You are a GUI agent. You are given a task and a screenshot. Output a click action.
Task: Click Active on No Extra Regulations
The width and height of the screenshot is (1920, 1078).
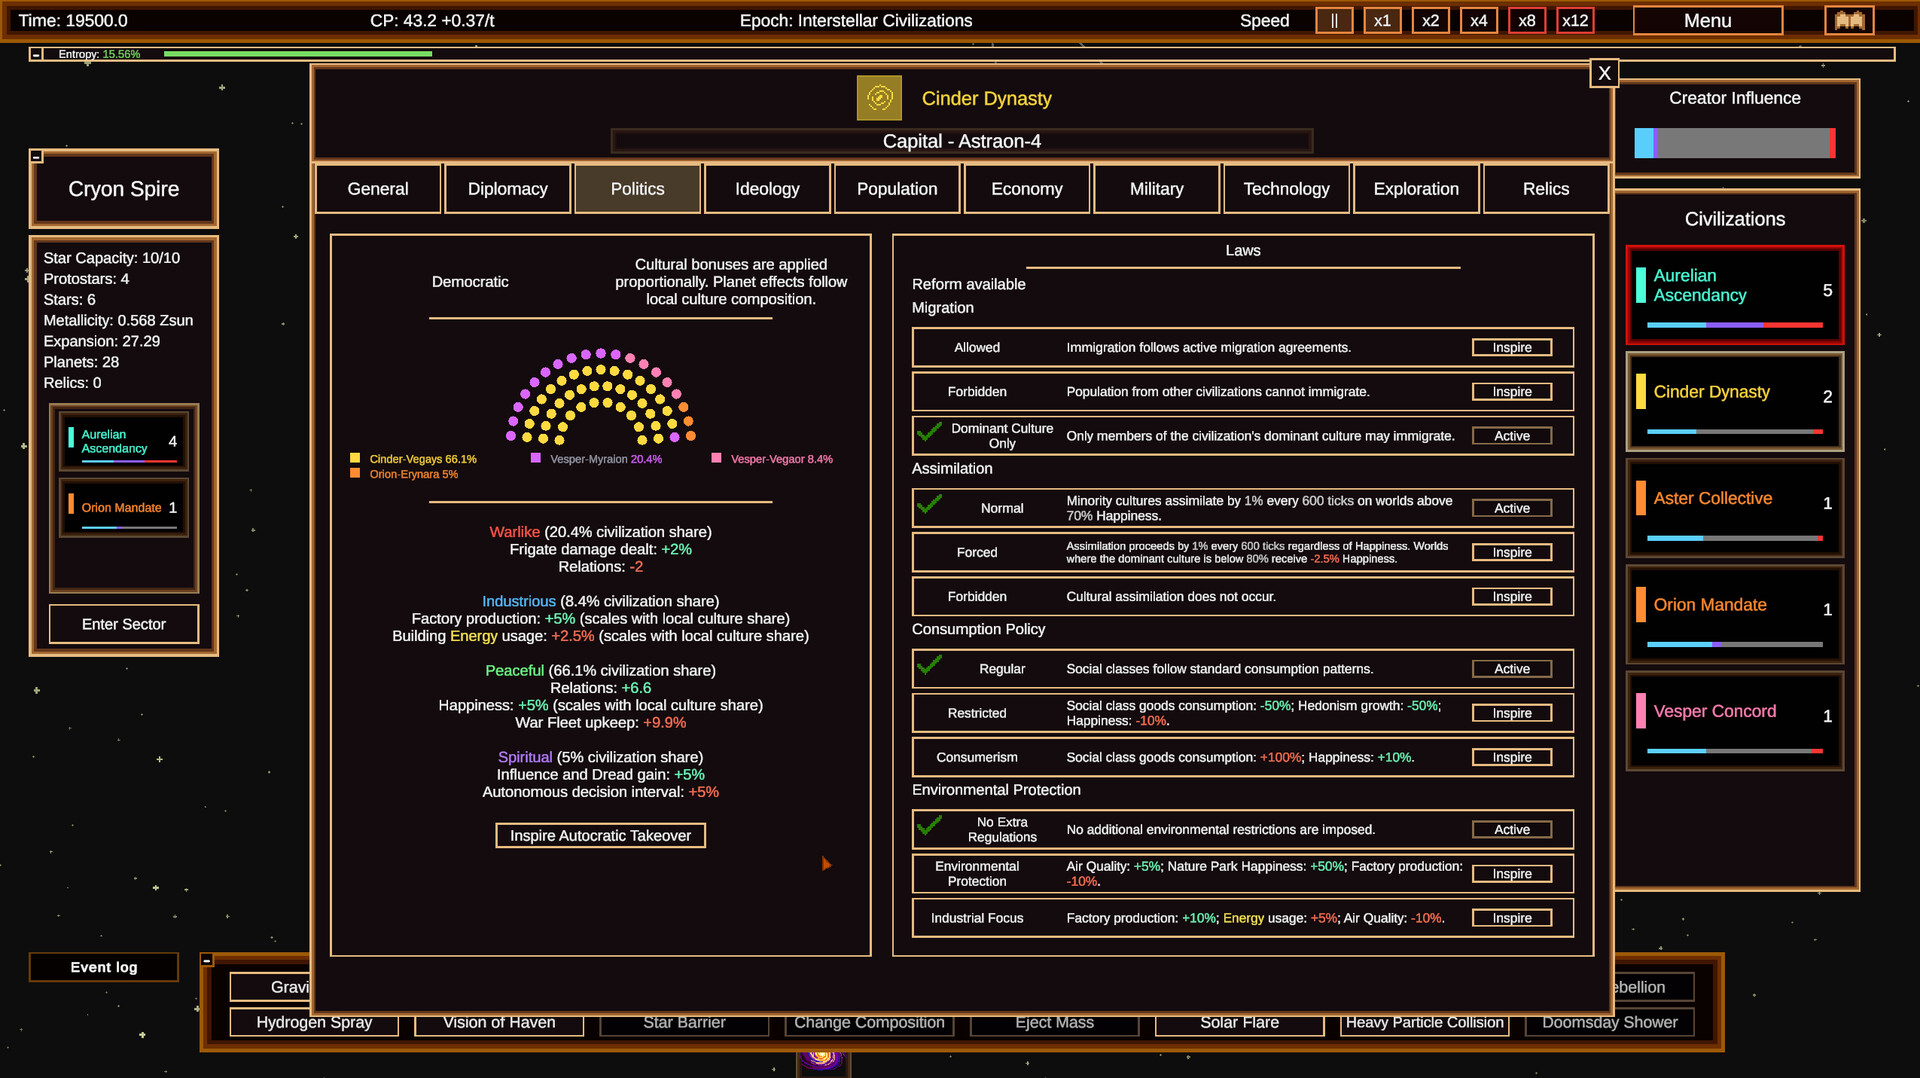(1512, 830)
